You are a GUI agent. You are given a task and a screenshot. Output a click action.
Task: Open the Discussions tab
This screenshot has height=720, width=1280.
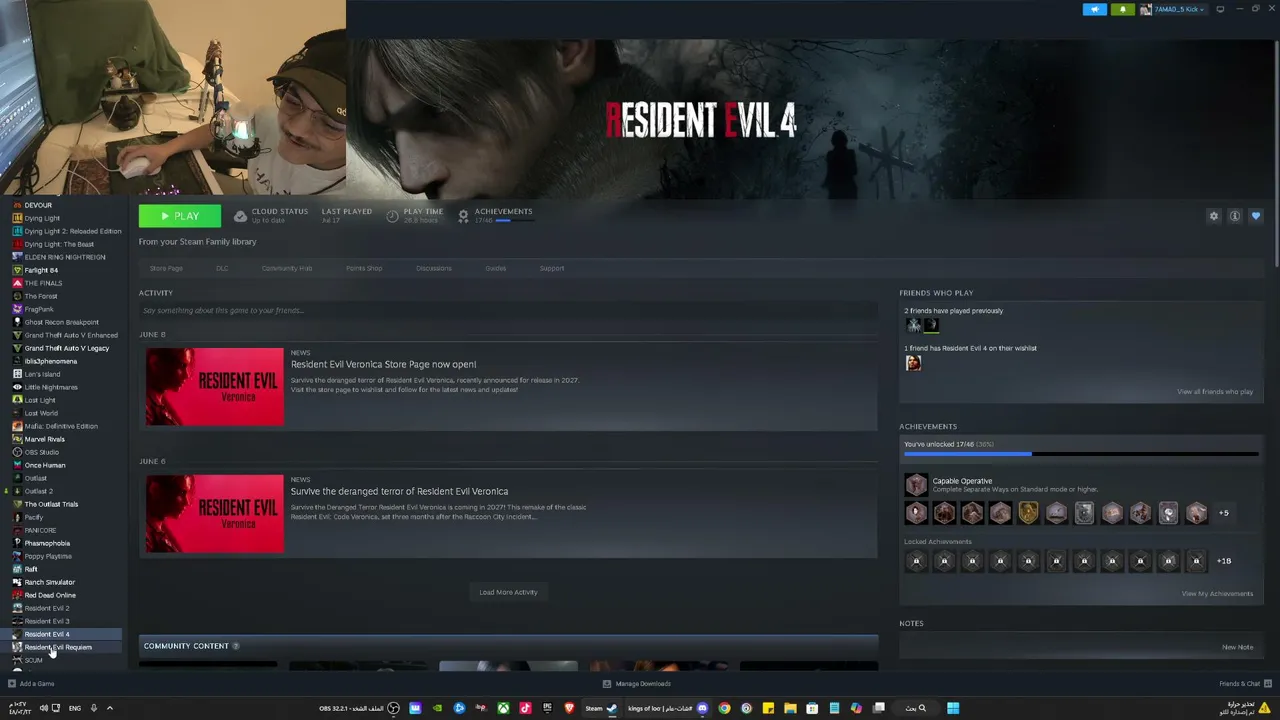click(x=434, y=268)
